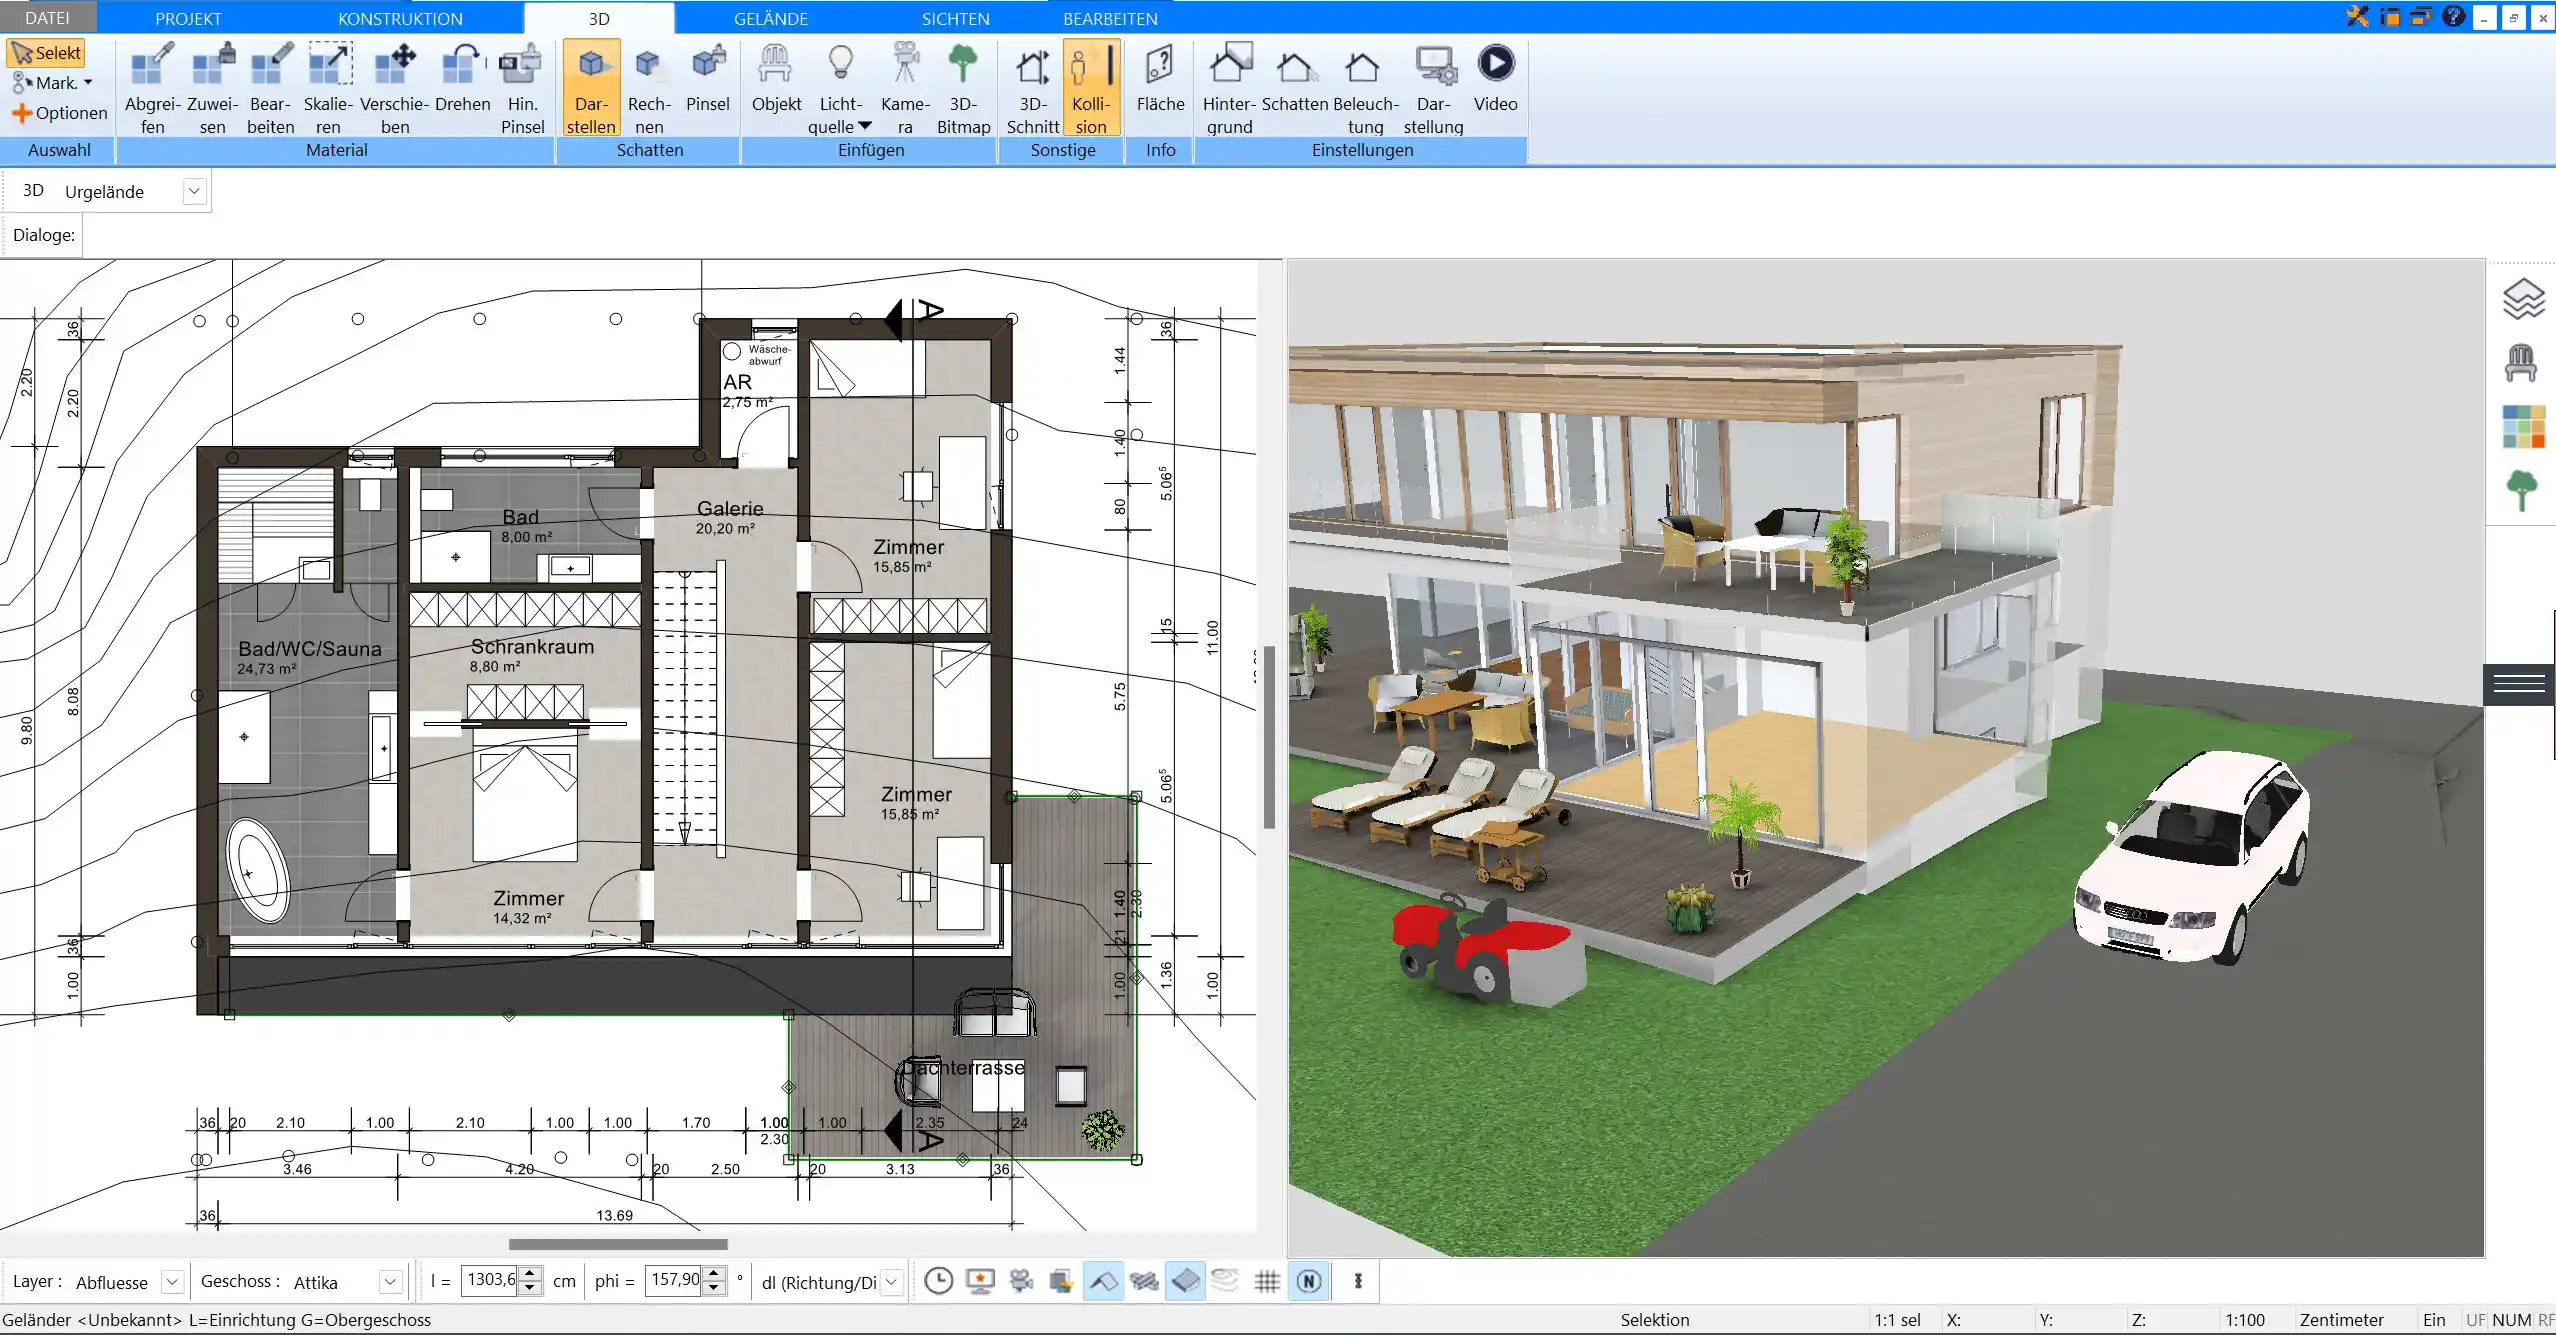Open Hintergrund settings
This screenshot has height=1335, width=2556.
pos(1229,88)
